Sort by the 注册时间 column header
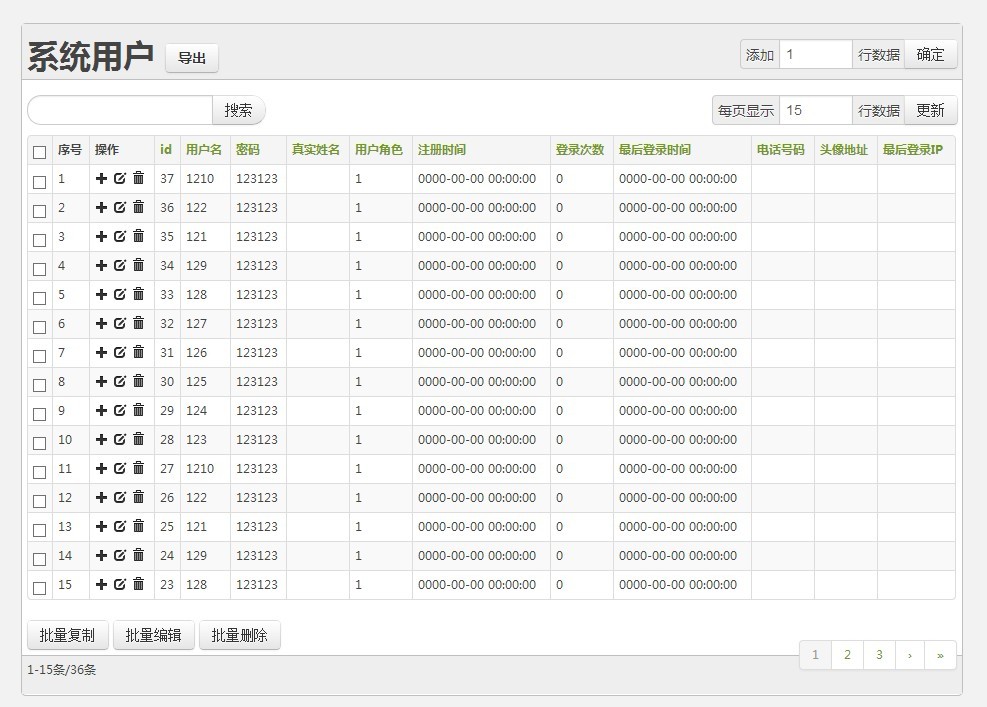Screen dimensions: 987x707 pos(441,150)
